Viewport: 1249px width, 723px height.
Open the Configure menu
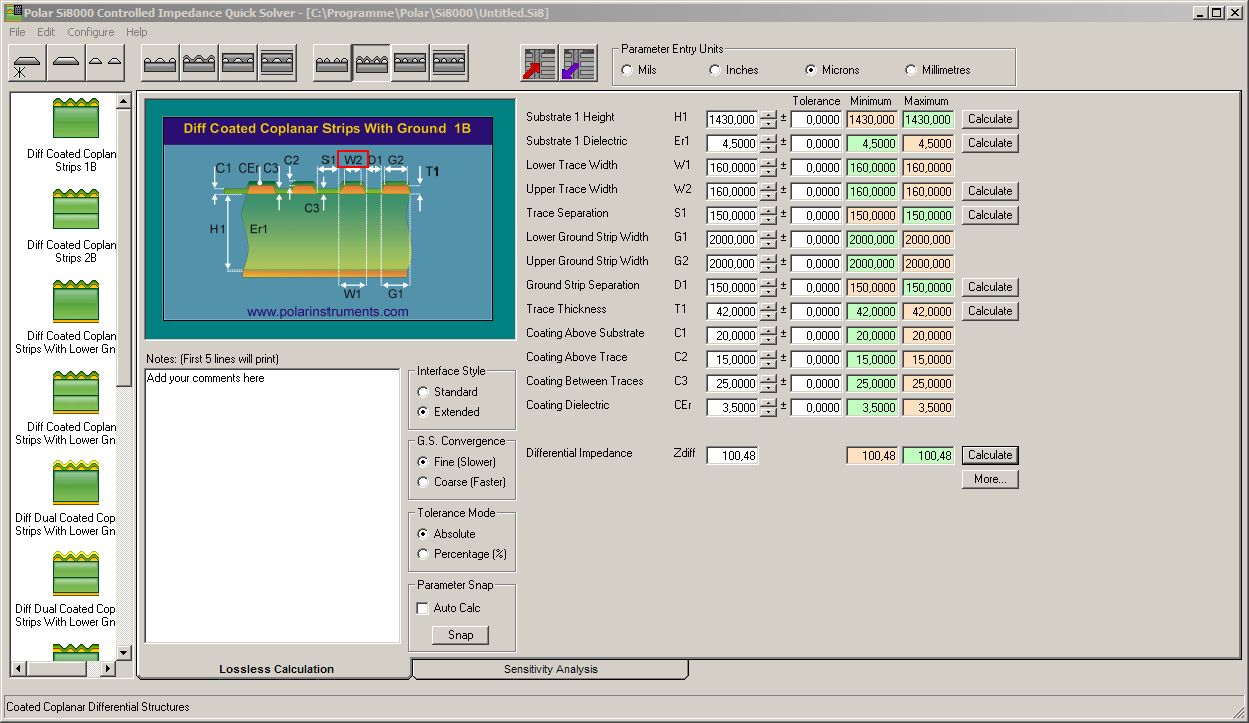[x=91, y=32]
